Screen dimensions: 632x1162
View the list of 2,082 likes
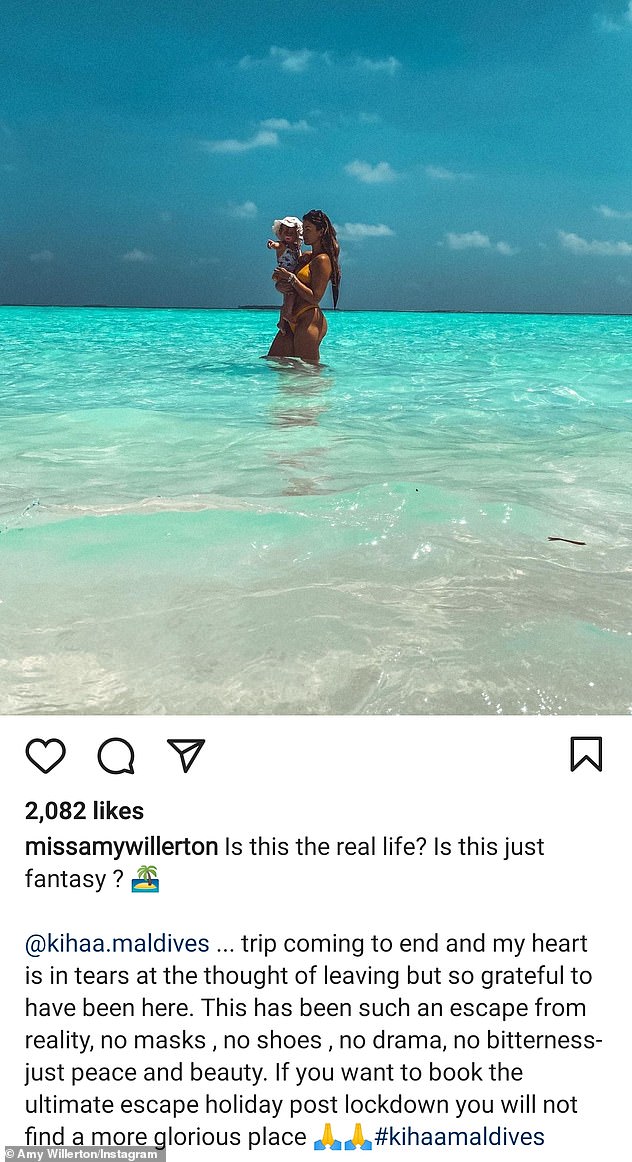(x=84, y=811)
